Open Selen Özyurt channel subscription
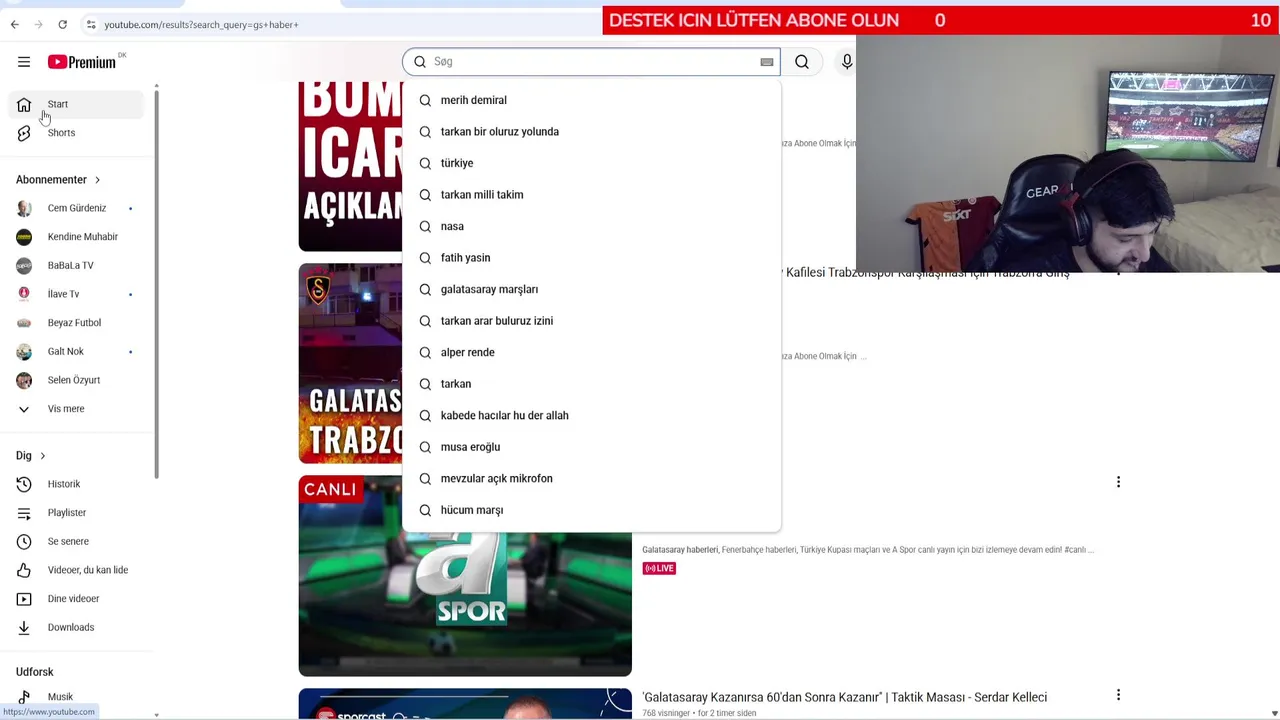Image resolution: width=1280 pixels, height=720 pixels. [76, 380]
